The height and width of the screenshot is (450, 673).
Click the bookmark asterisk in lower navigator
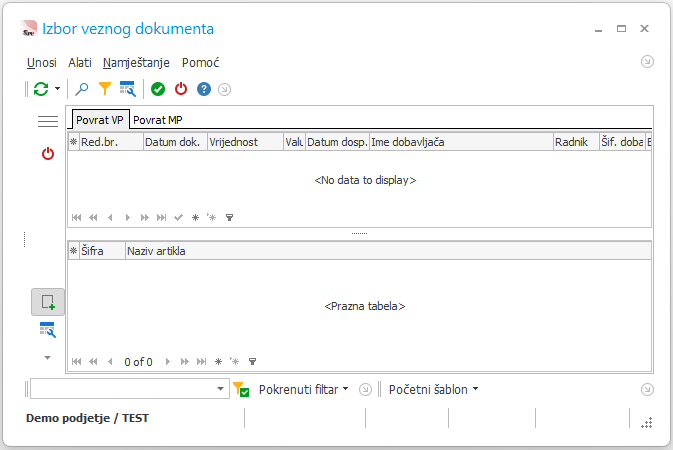point(218,362)
